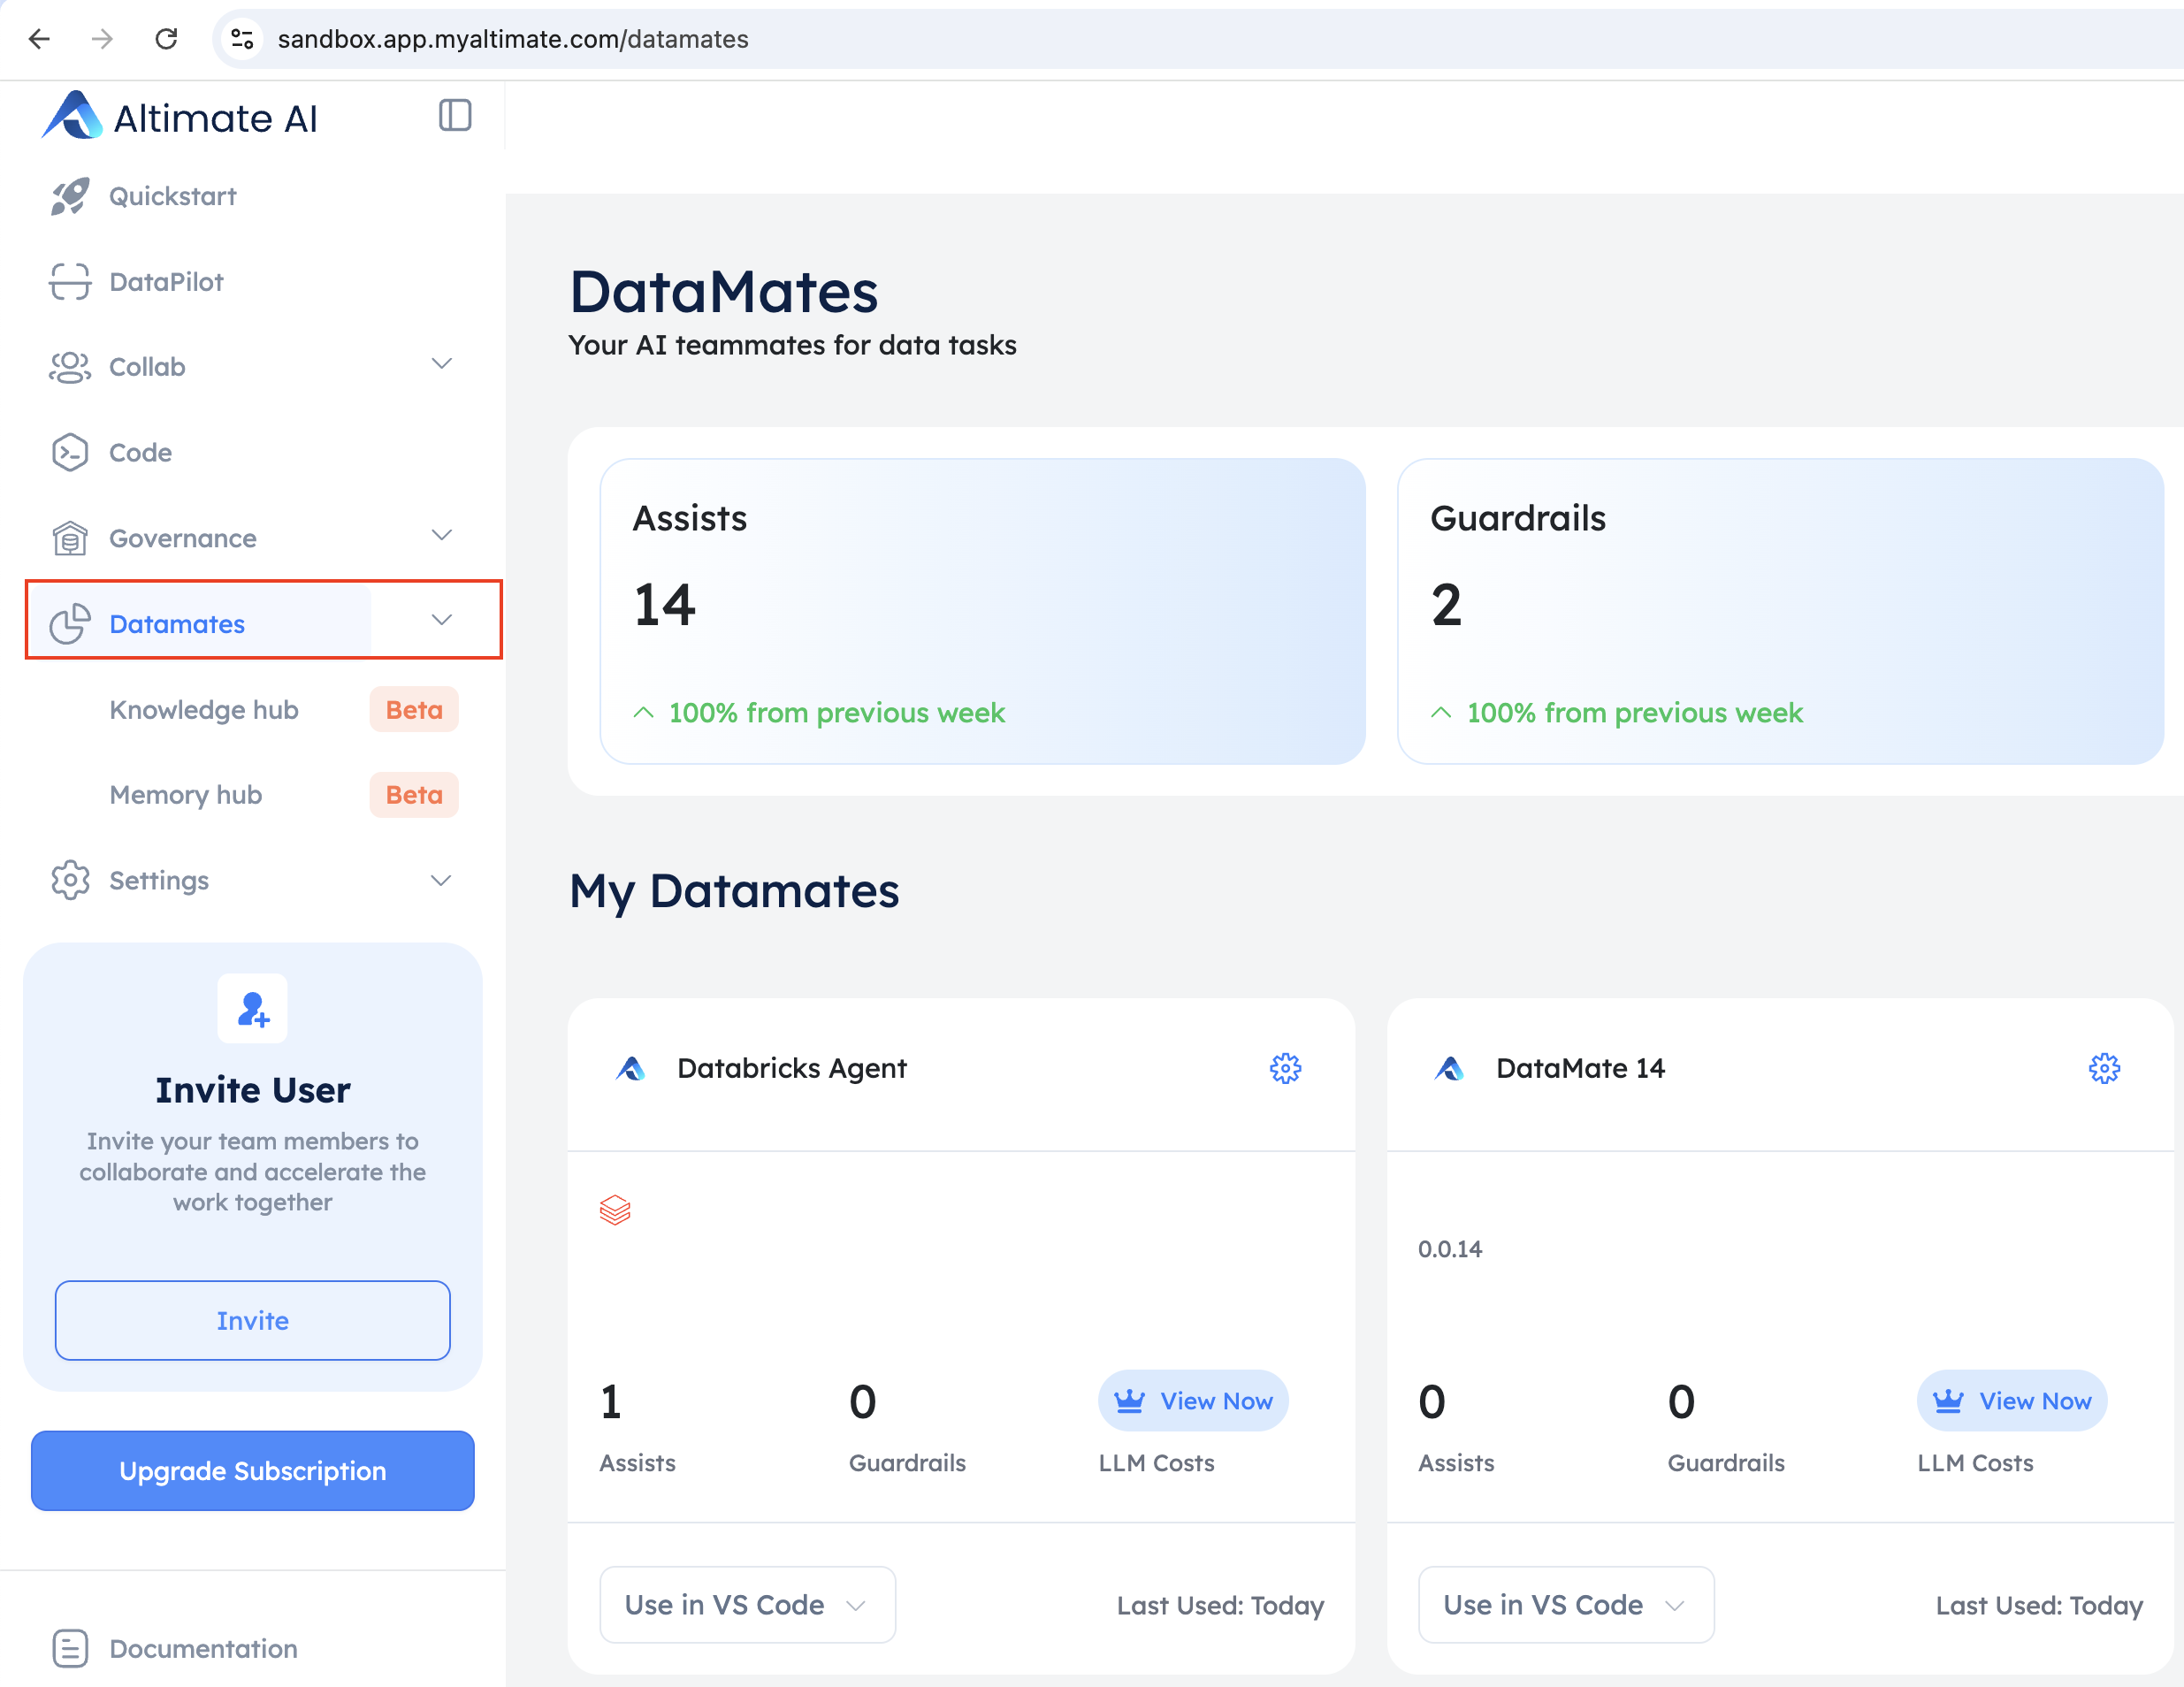Click the Assists summary card
The height and width of the screenshot is (1687, 2184).
point(983,611)
